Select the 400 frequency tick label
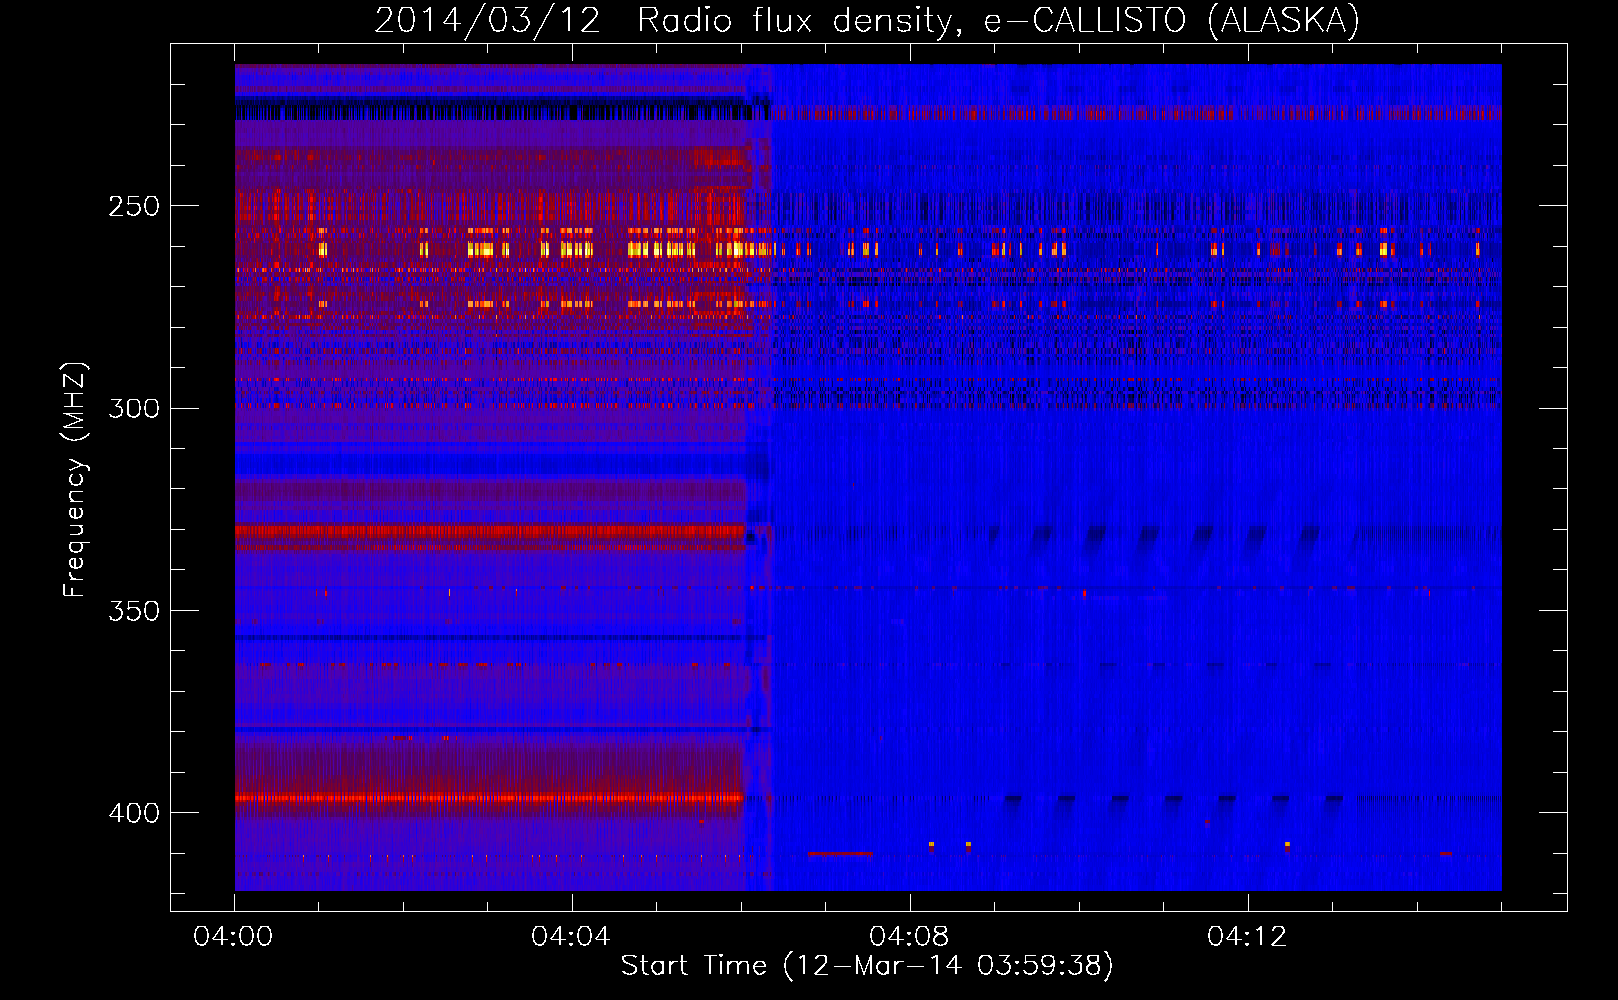The image size is (1618, 1000). [x=134, y=813]
